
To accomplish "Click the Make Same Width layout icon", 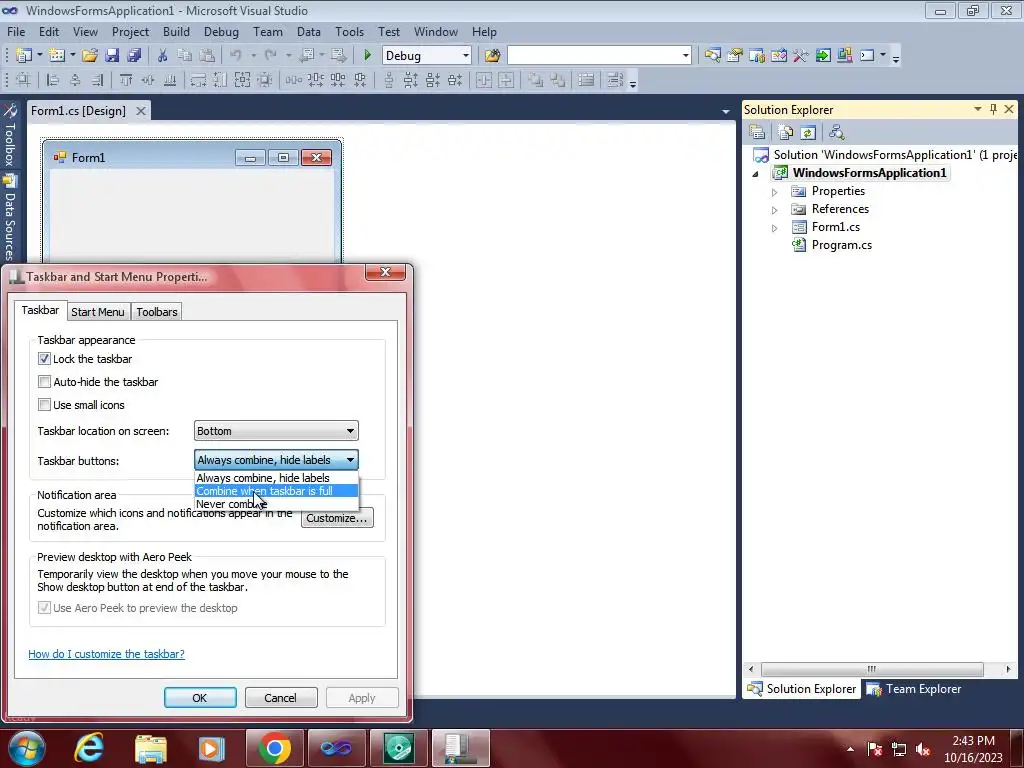I will coord(198,80).
